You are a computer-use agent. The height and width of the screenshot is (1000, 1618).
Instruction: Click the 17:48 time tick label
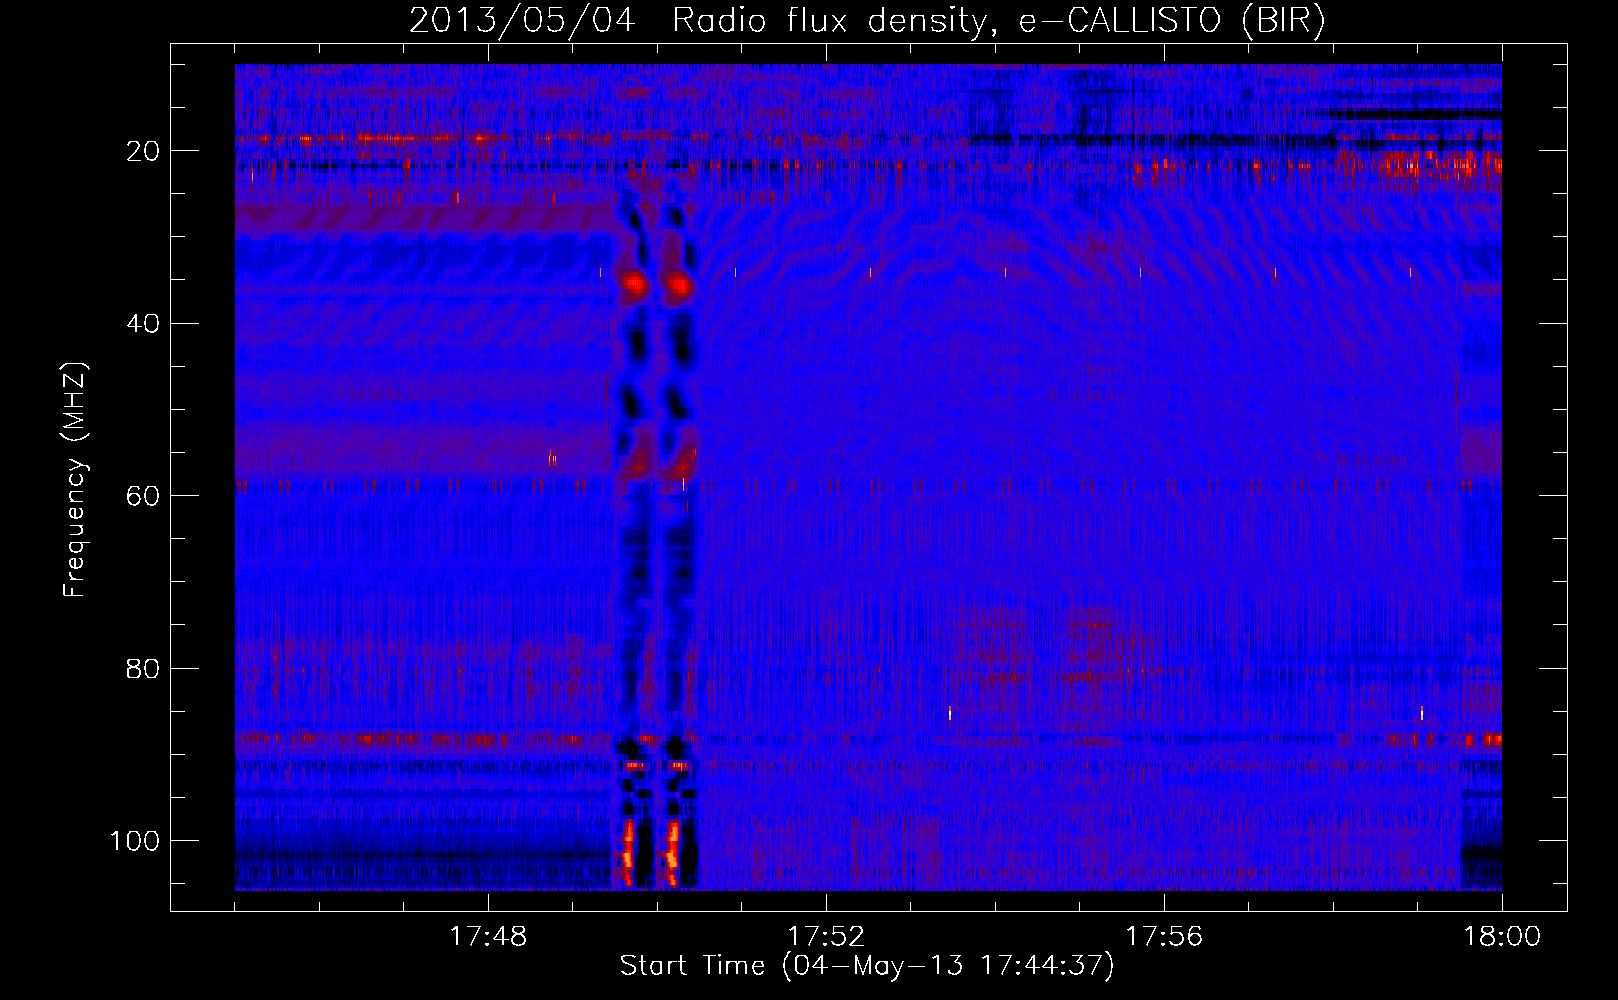[x=488, y=937]
